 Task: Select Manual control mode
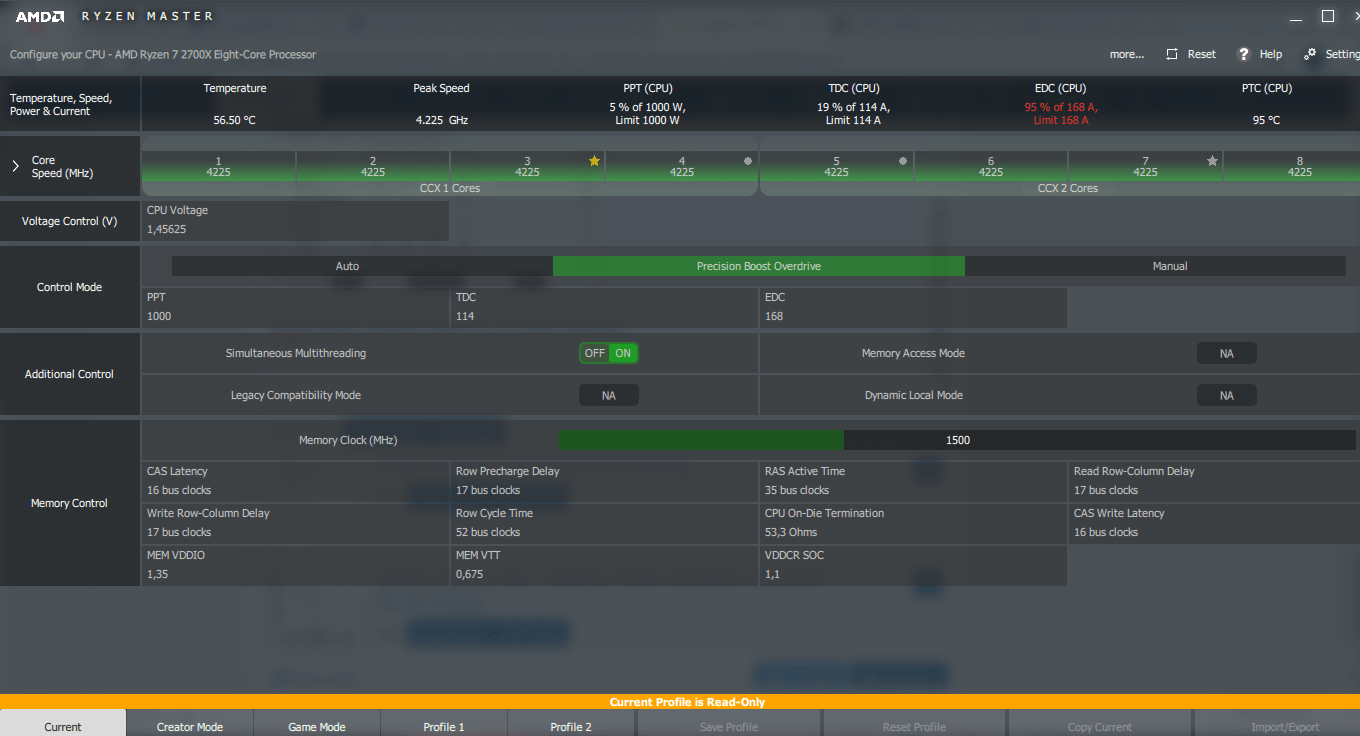point(1155,266)
